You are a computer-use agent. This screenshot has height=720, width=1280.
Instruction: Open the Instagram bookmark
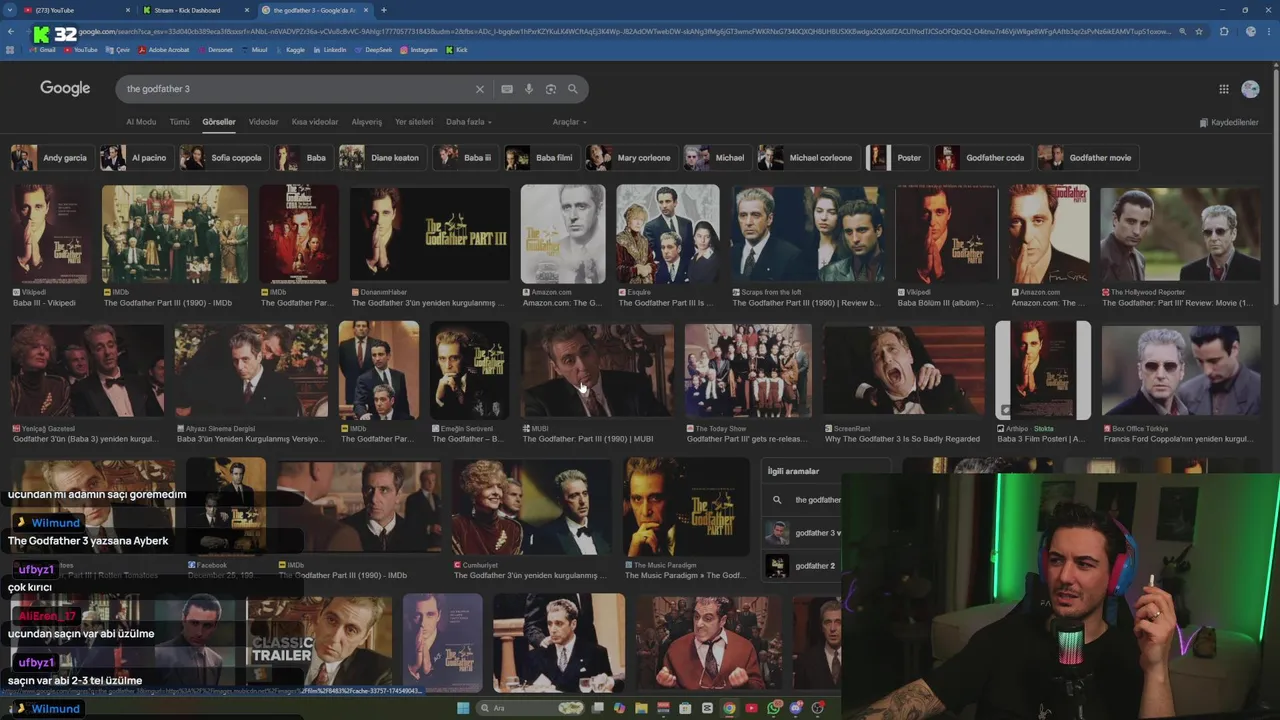pyautogui.click(x=419, y=50)
